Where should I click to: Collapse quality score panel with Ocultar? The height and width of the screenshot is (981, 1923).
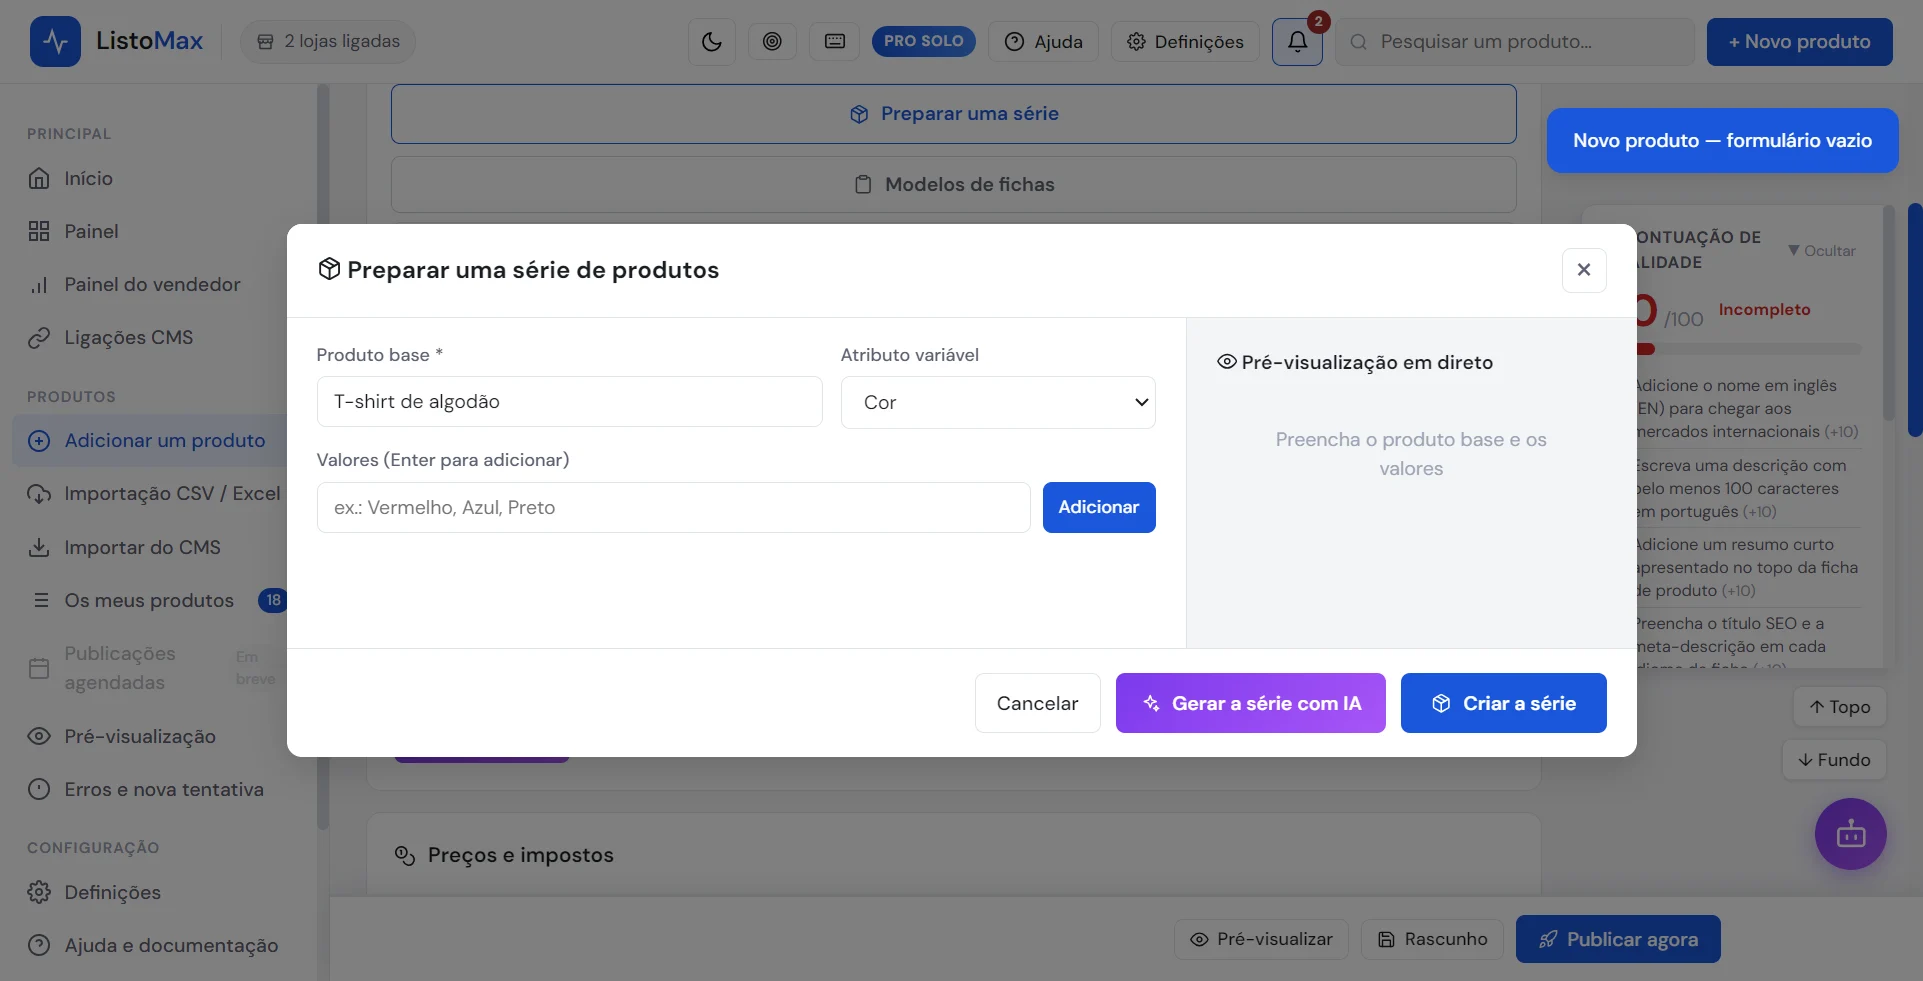coord(1822,251)
